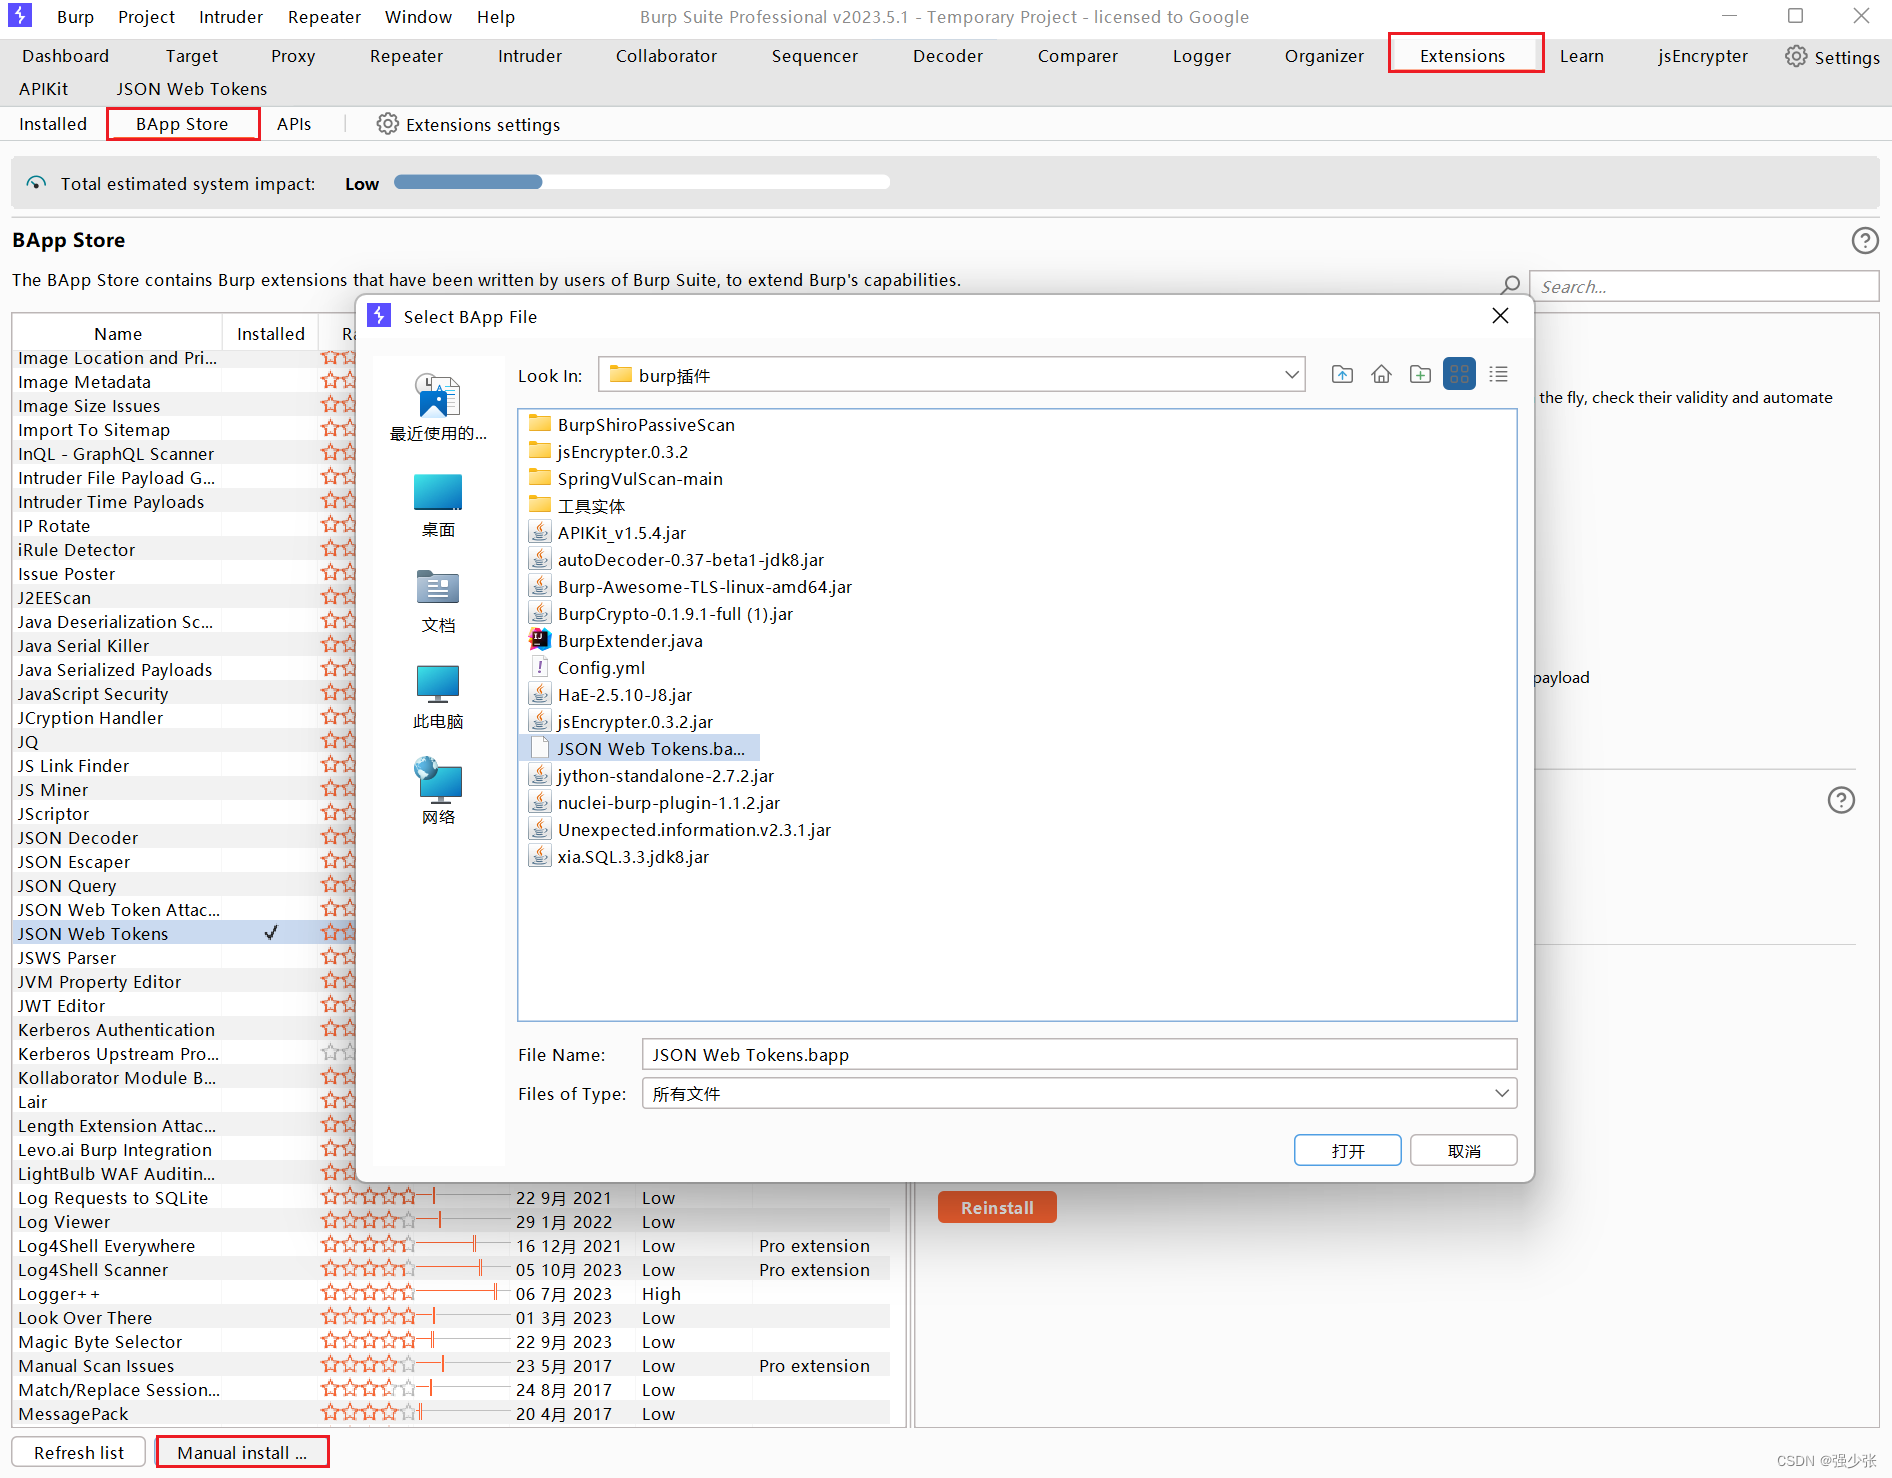1892x1478 pixels.
Task: Open Documents (文档) location in sidebar
Action: tap(438, 602)
